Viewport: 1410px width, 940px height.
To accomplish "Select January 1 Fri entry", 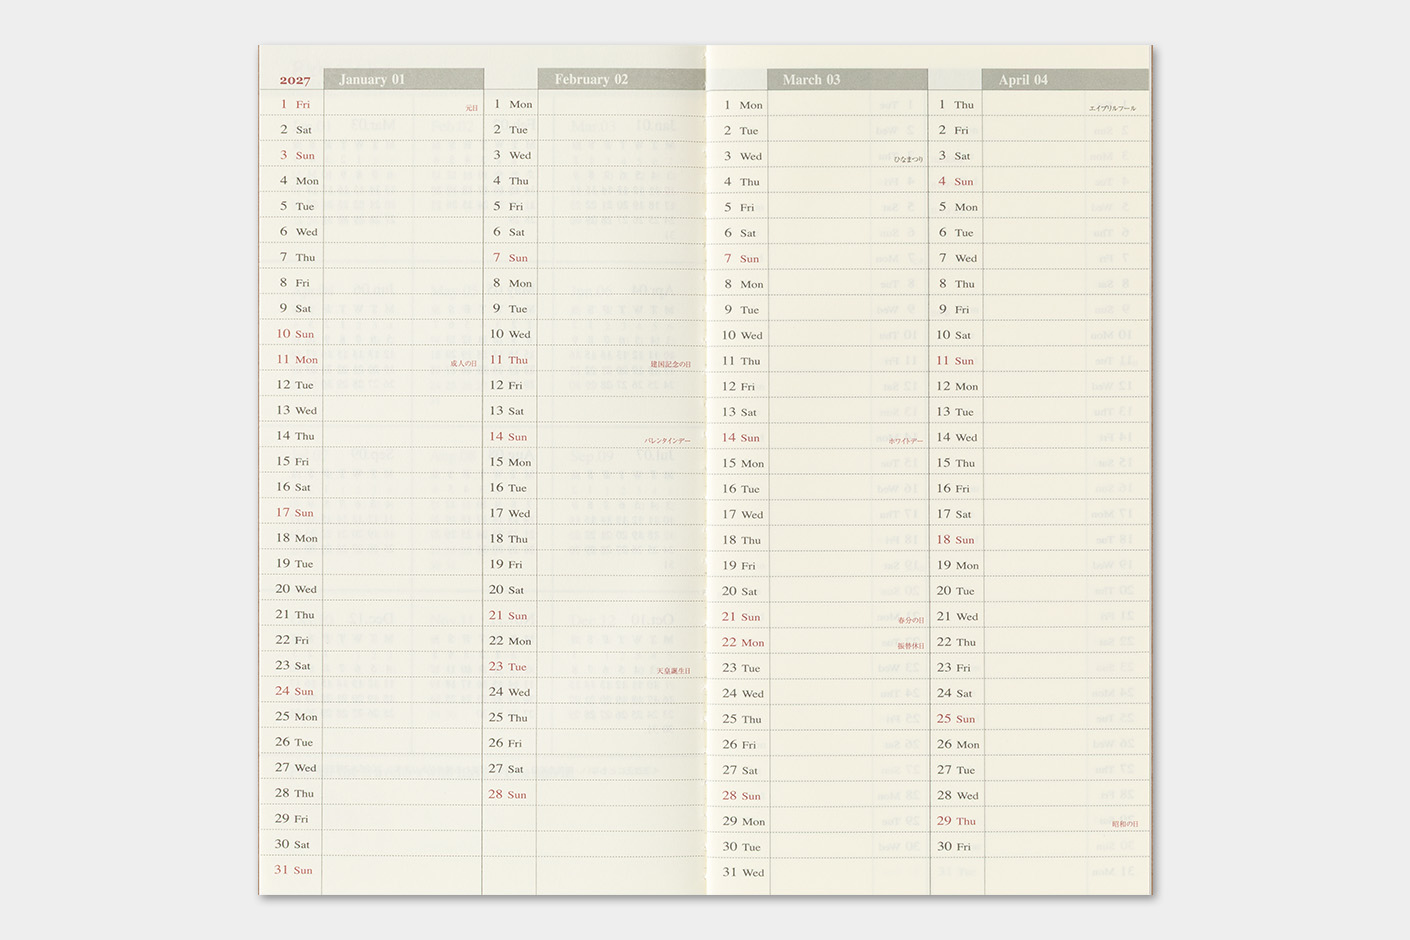I will click(x=372, y=104).
